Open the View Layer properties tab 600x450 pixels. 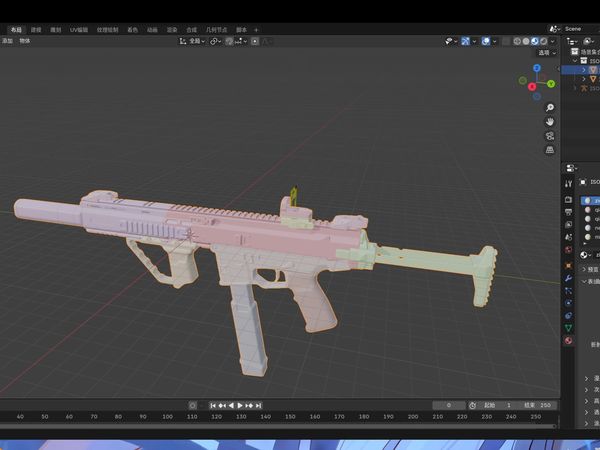click(x=568, y=225)
